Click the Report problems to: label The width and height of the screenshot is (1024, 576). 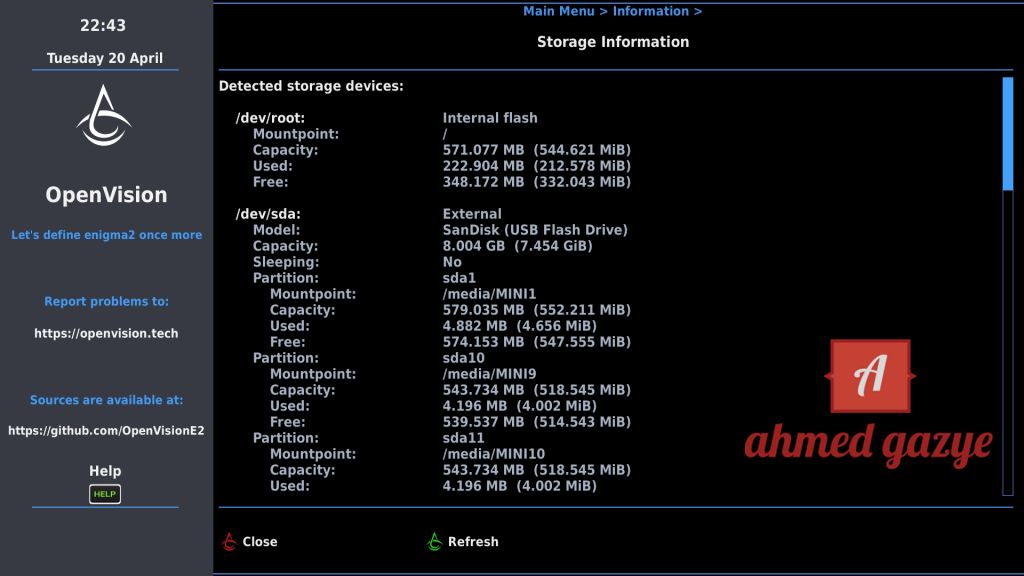106,302
